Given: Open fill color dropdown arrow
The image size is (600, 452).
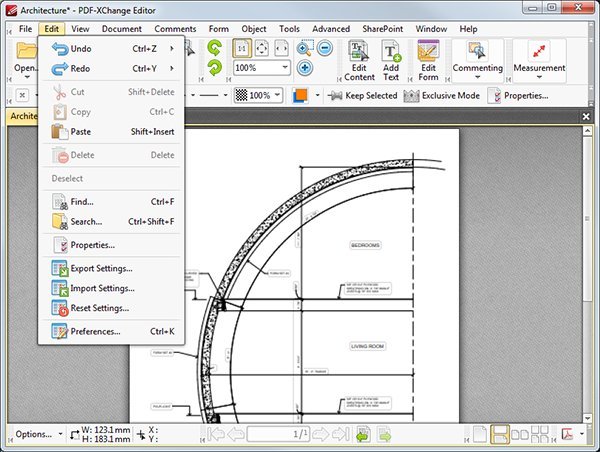Looking at the screenshot, I should (x=317, y=95).
